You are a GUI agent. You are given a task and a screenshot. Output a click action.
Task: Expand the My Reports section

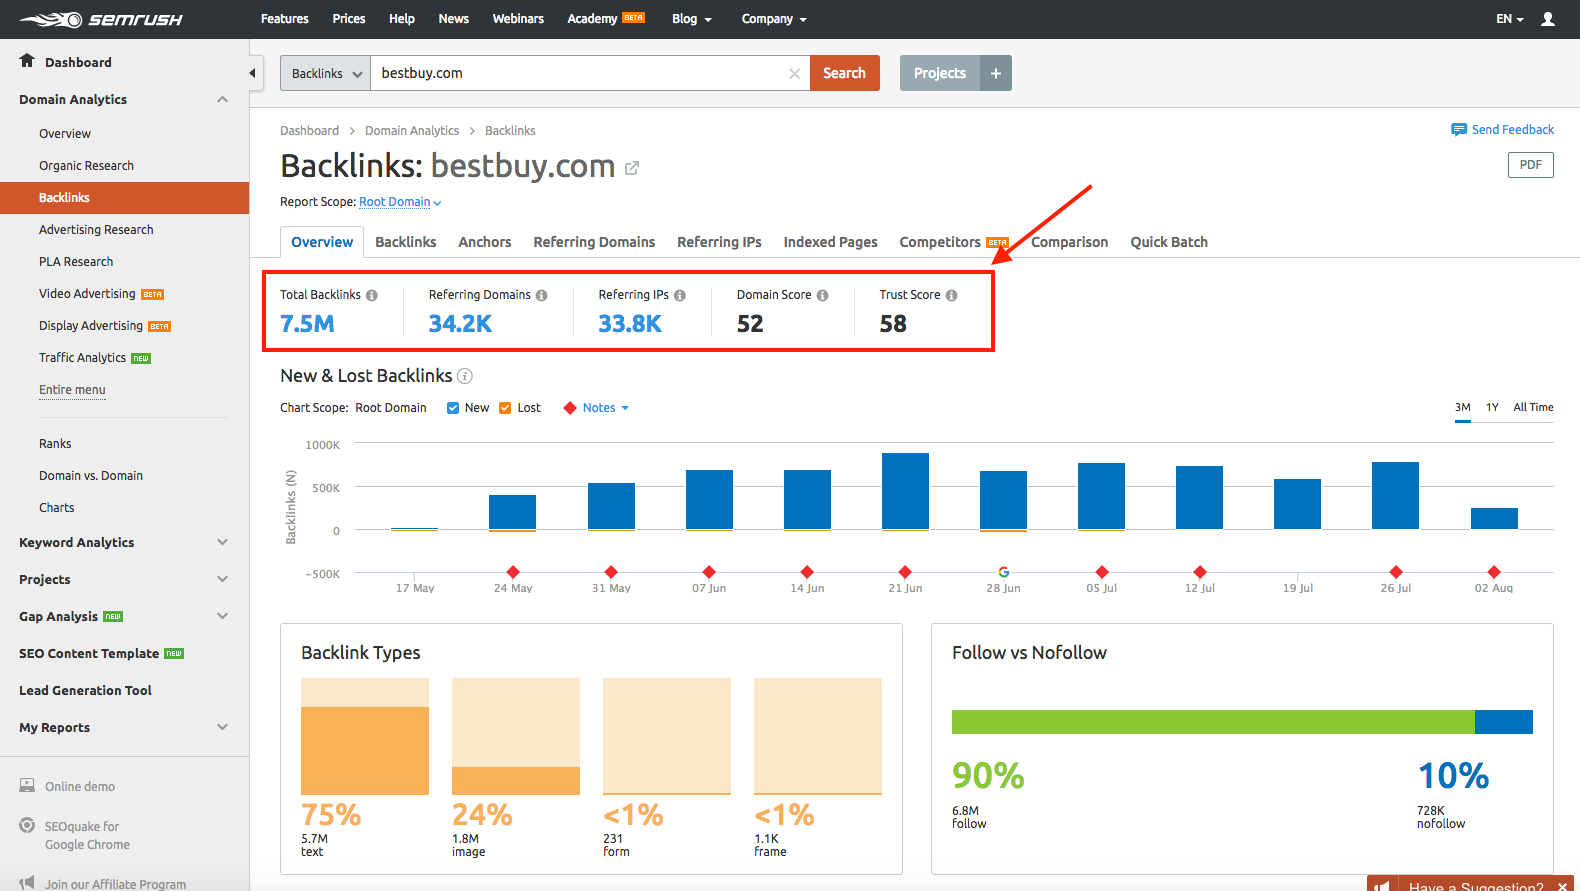click(222, 727)
